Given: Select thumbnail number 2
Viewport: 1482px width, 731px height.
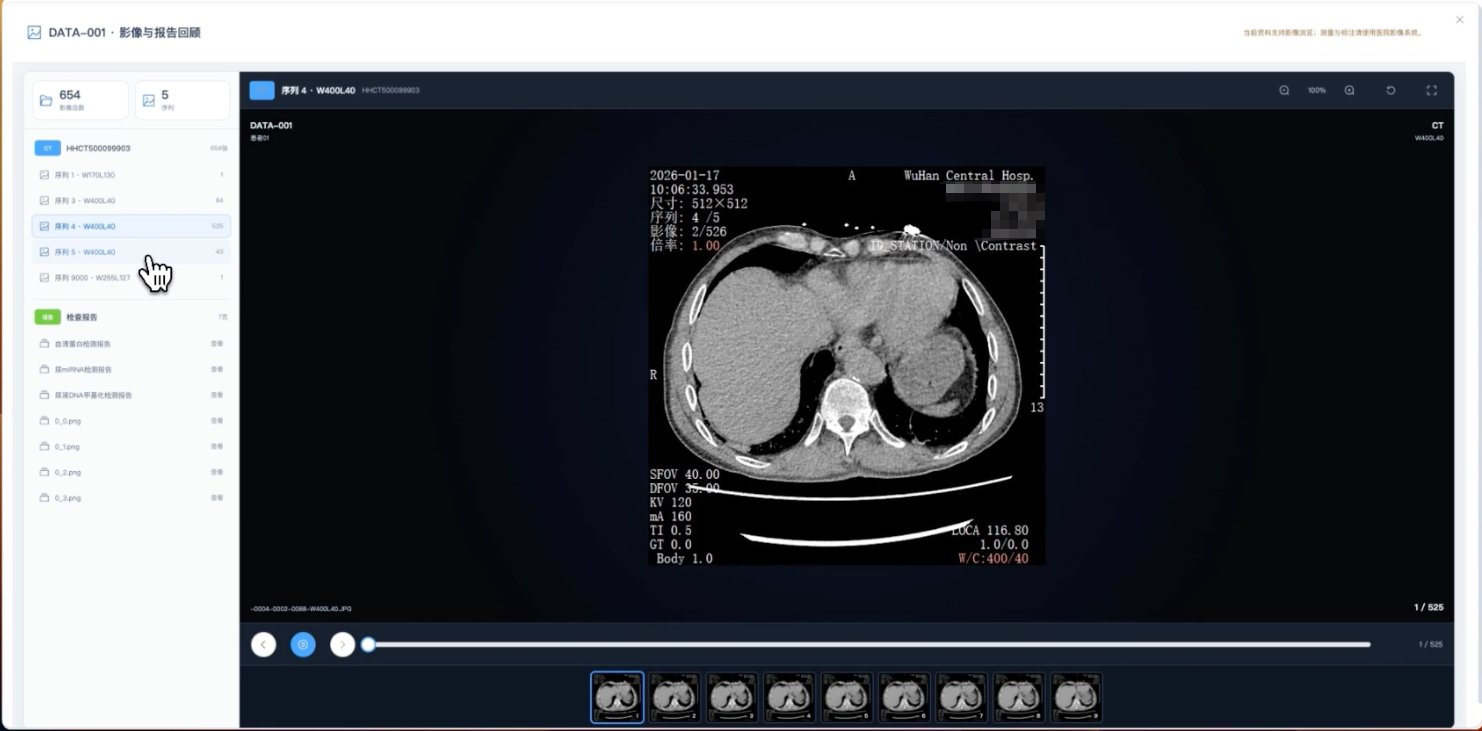Looking at the screenshot, I should click(675, 697).
